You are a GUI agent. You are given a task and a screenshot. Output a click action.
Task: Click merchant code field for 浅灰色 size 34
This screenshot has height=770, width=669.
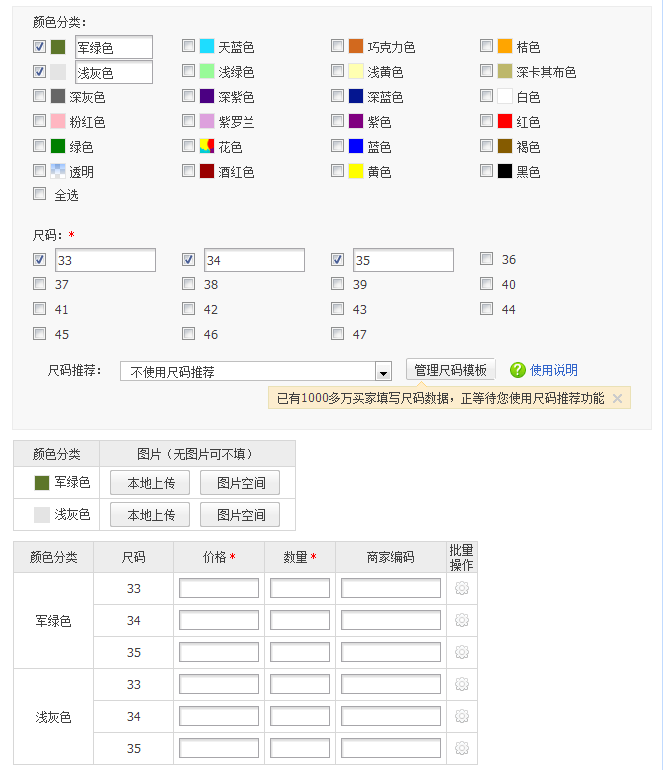[x=391, y=716]
